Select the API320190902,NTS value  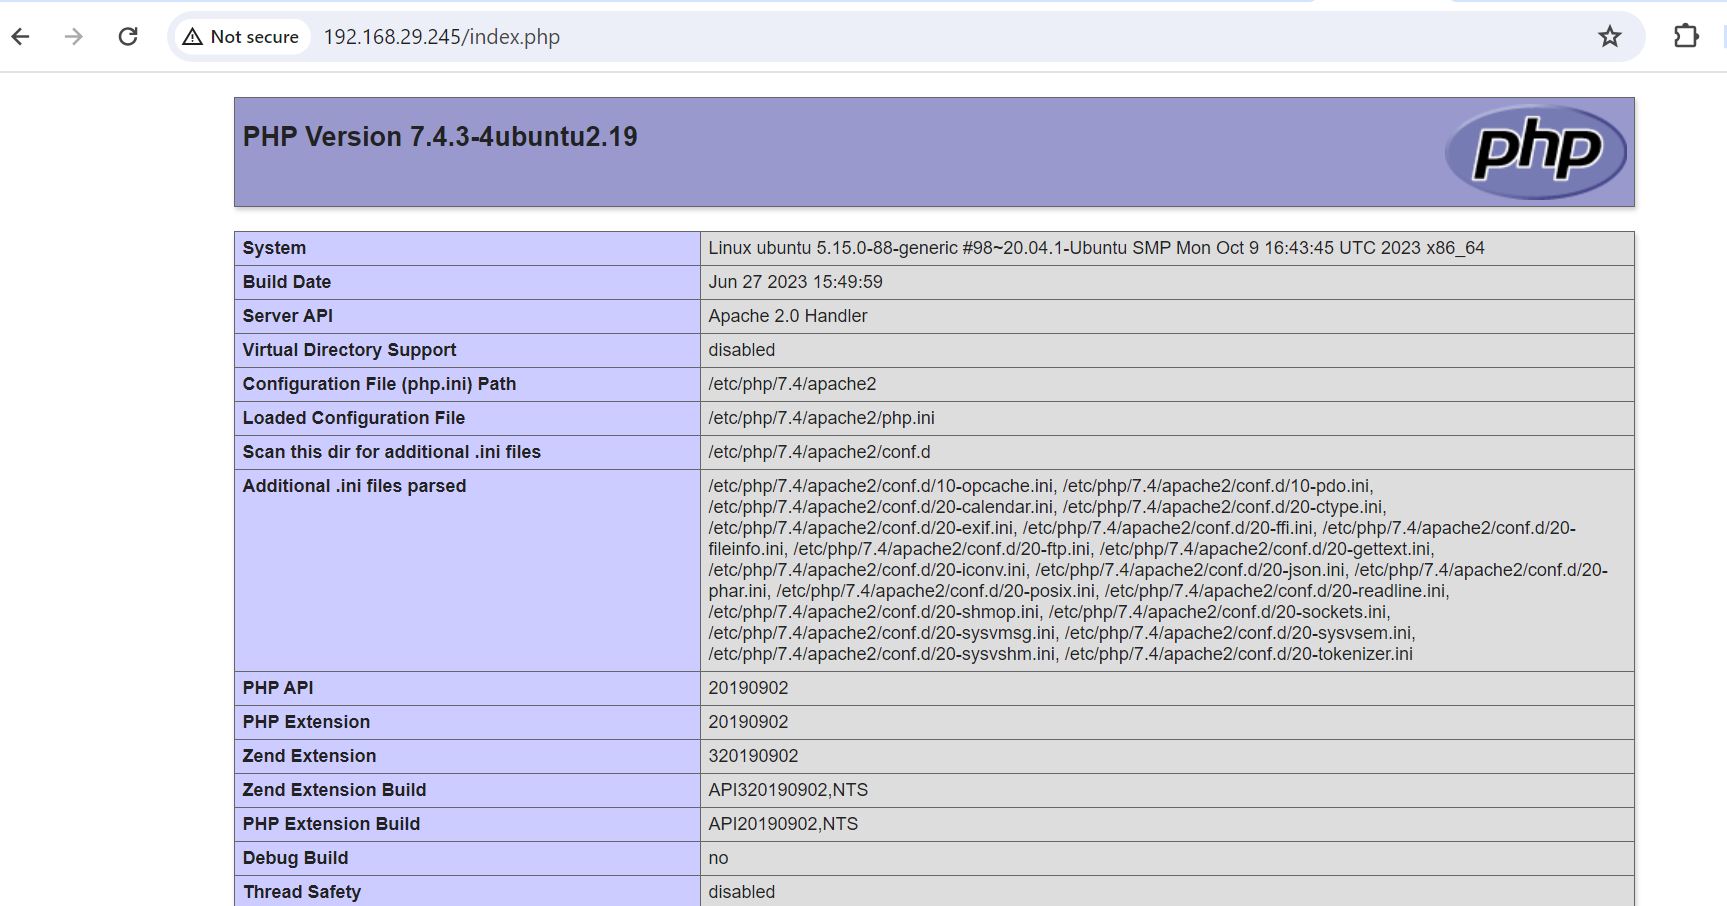point(788,790)
